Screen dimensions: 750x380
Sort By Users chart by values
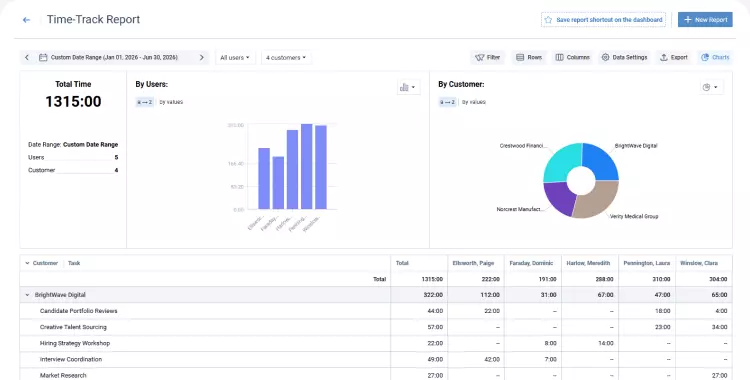pos(171,102)
